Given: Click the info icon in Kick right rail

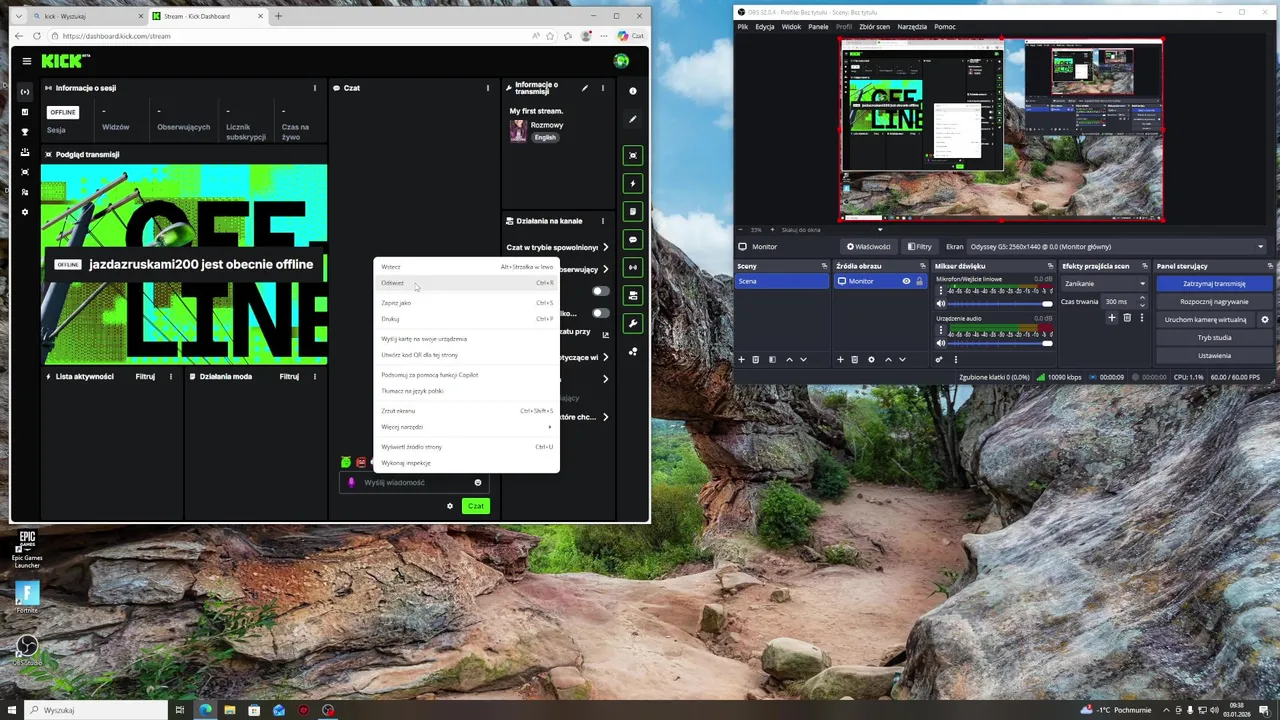Looking at the screenshot, I should (x=632, y=91).
